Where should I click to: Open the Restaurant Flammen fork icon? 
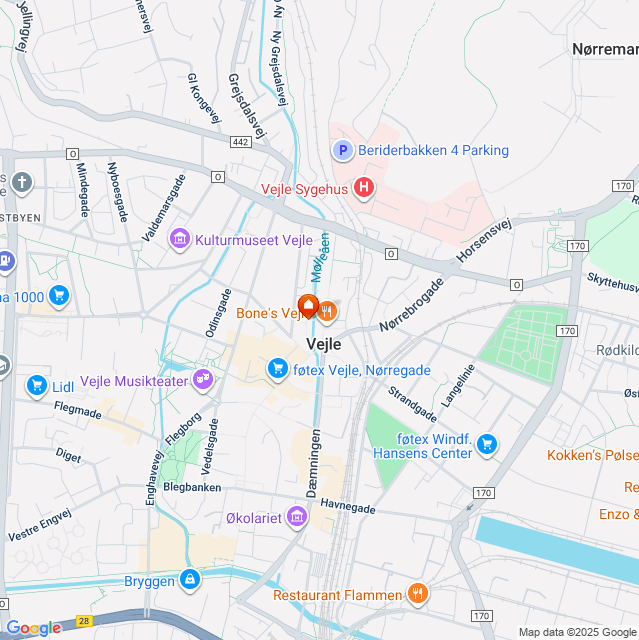418,593
